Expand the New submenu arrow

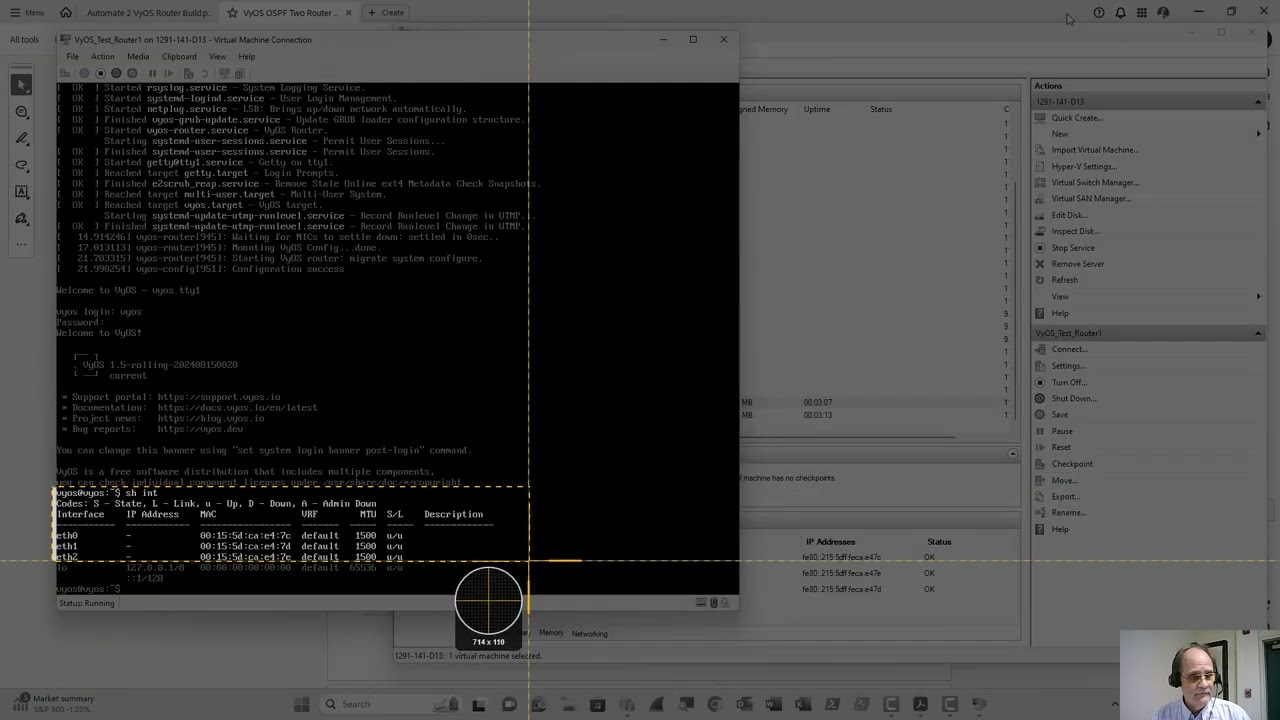(x=1259, y=134)
